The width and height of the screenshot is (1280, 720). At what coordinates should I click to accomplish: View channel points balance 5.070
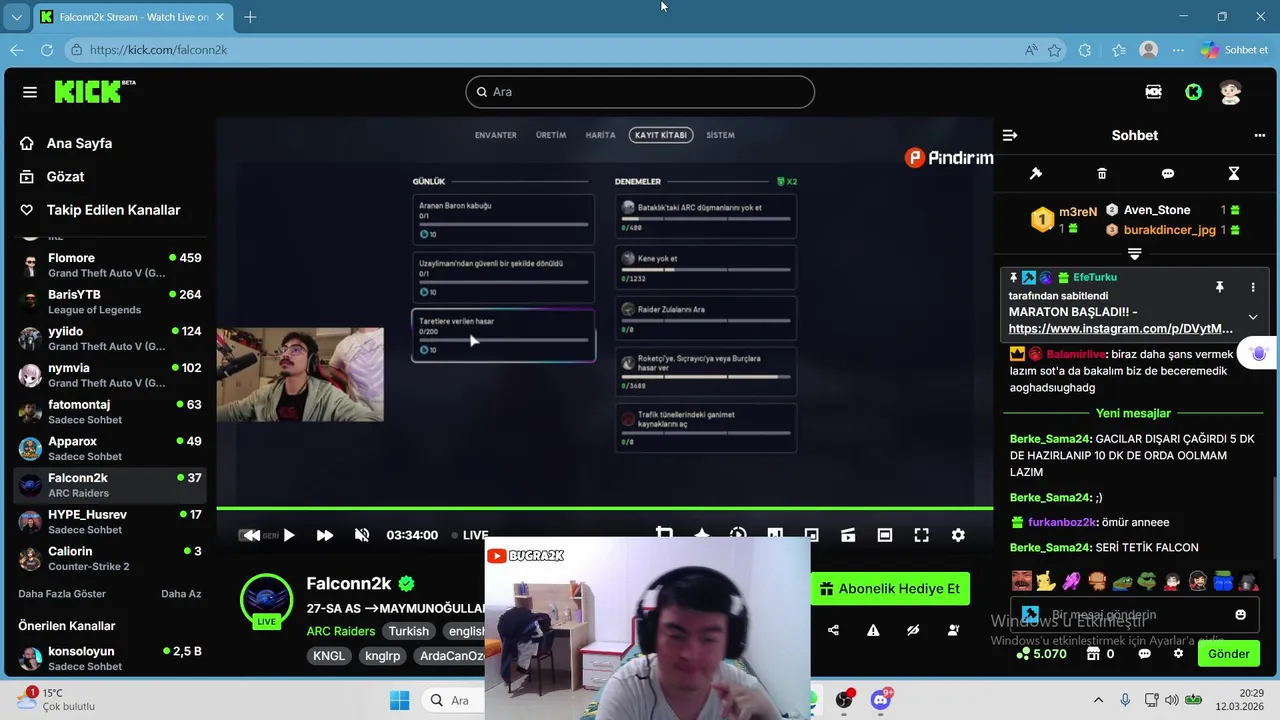click(1042, 654)
